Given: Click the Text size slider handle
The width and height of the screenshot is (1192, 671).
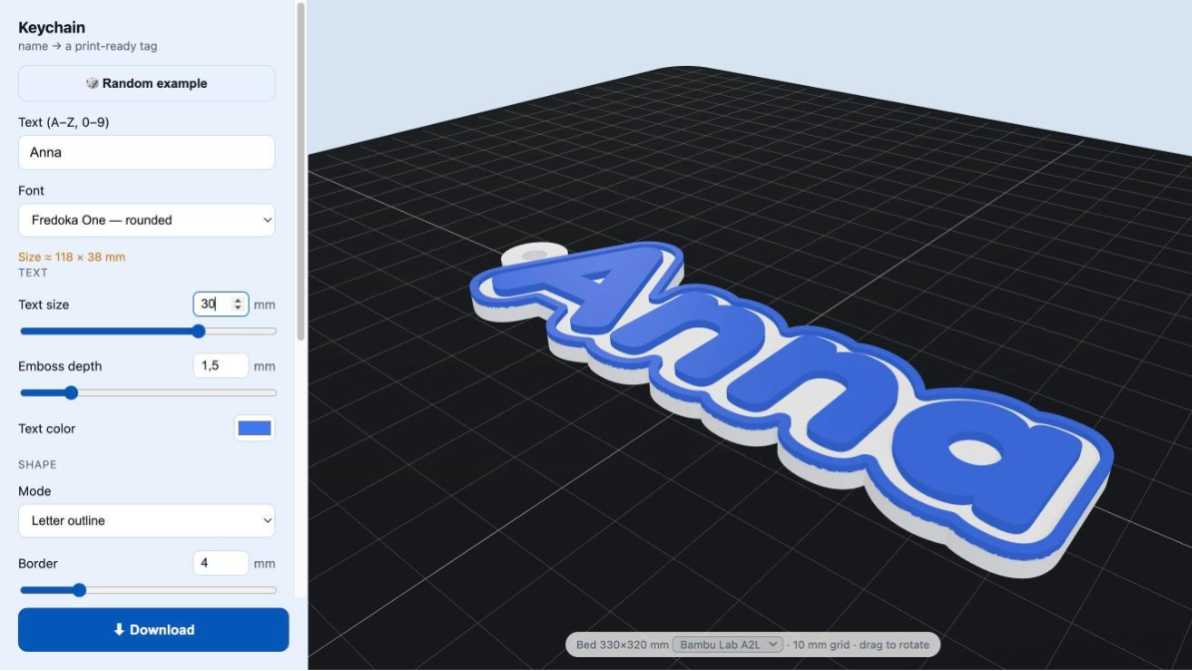Looking at the screenshot, I should [x=198, y=331].
